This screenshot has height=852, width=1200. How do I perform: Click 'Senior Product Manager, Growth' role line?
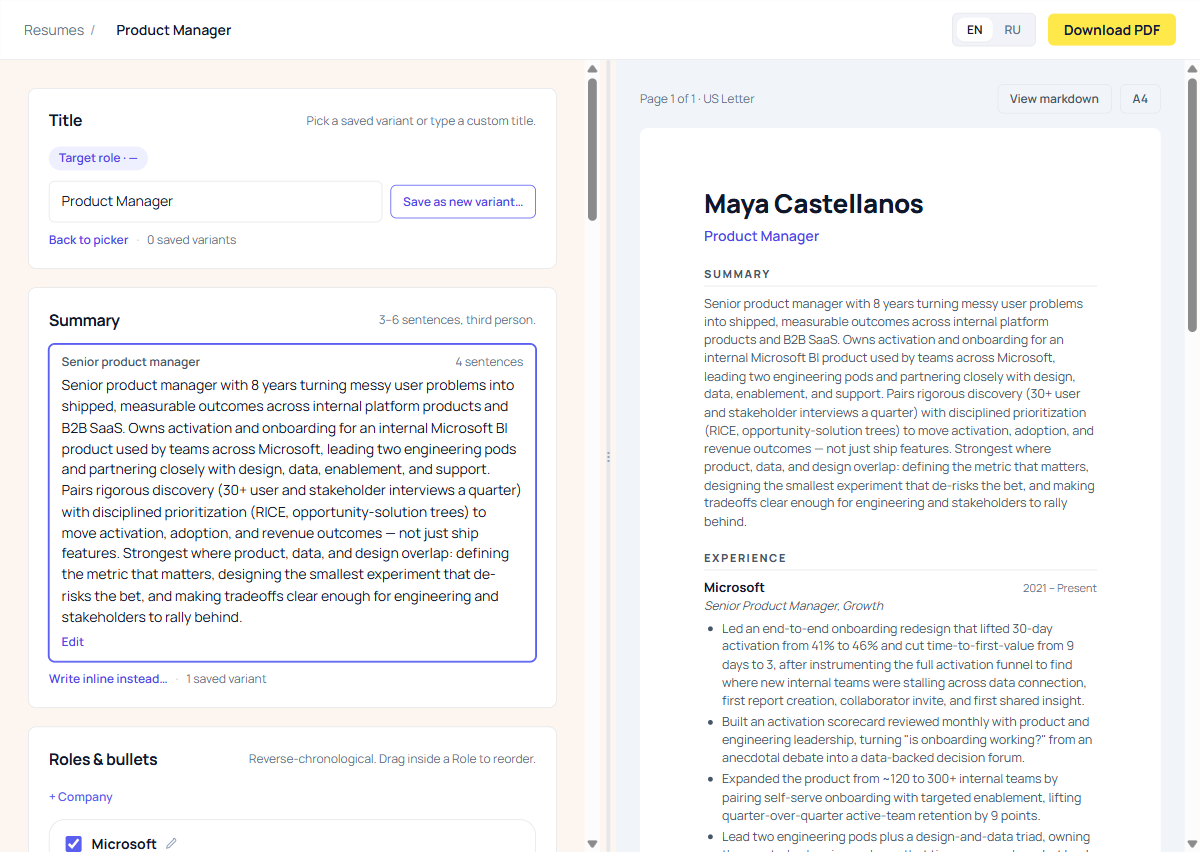pyautogui.click(x=794, y=606)
